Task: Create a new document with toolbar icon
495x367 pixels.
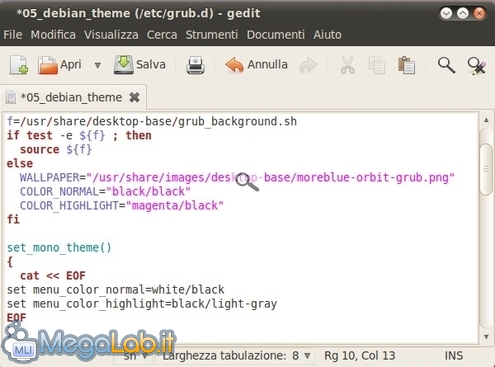Action: point(19,65)
